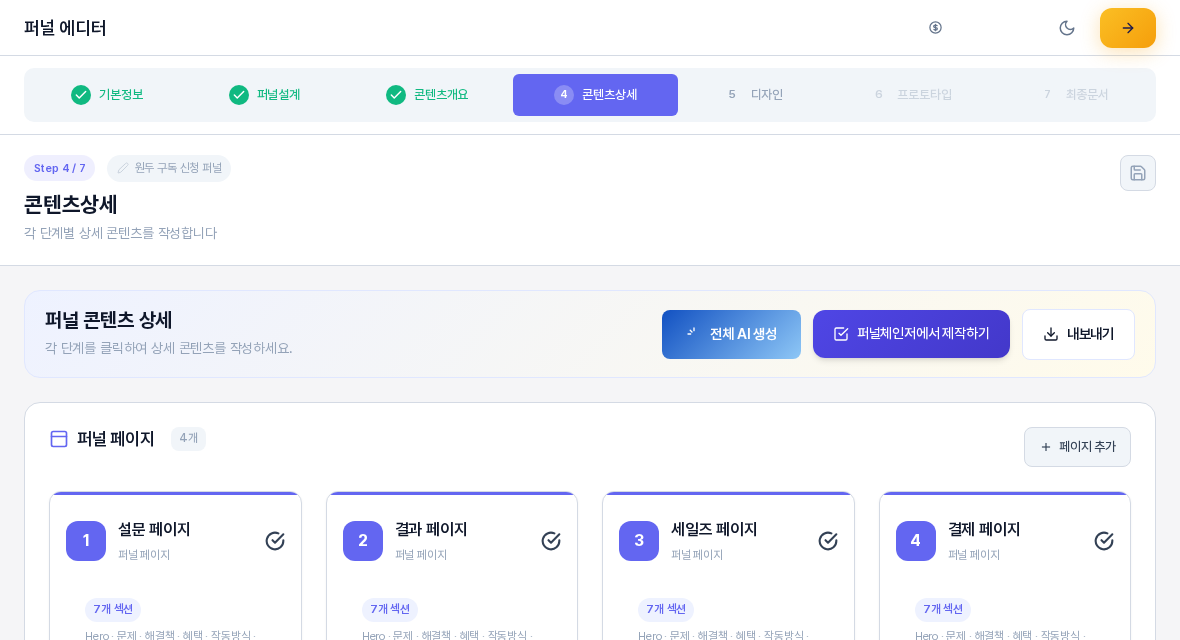
Task: Click the 퍼널 에디터 title
Action: tap(65, 29)
